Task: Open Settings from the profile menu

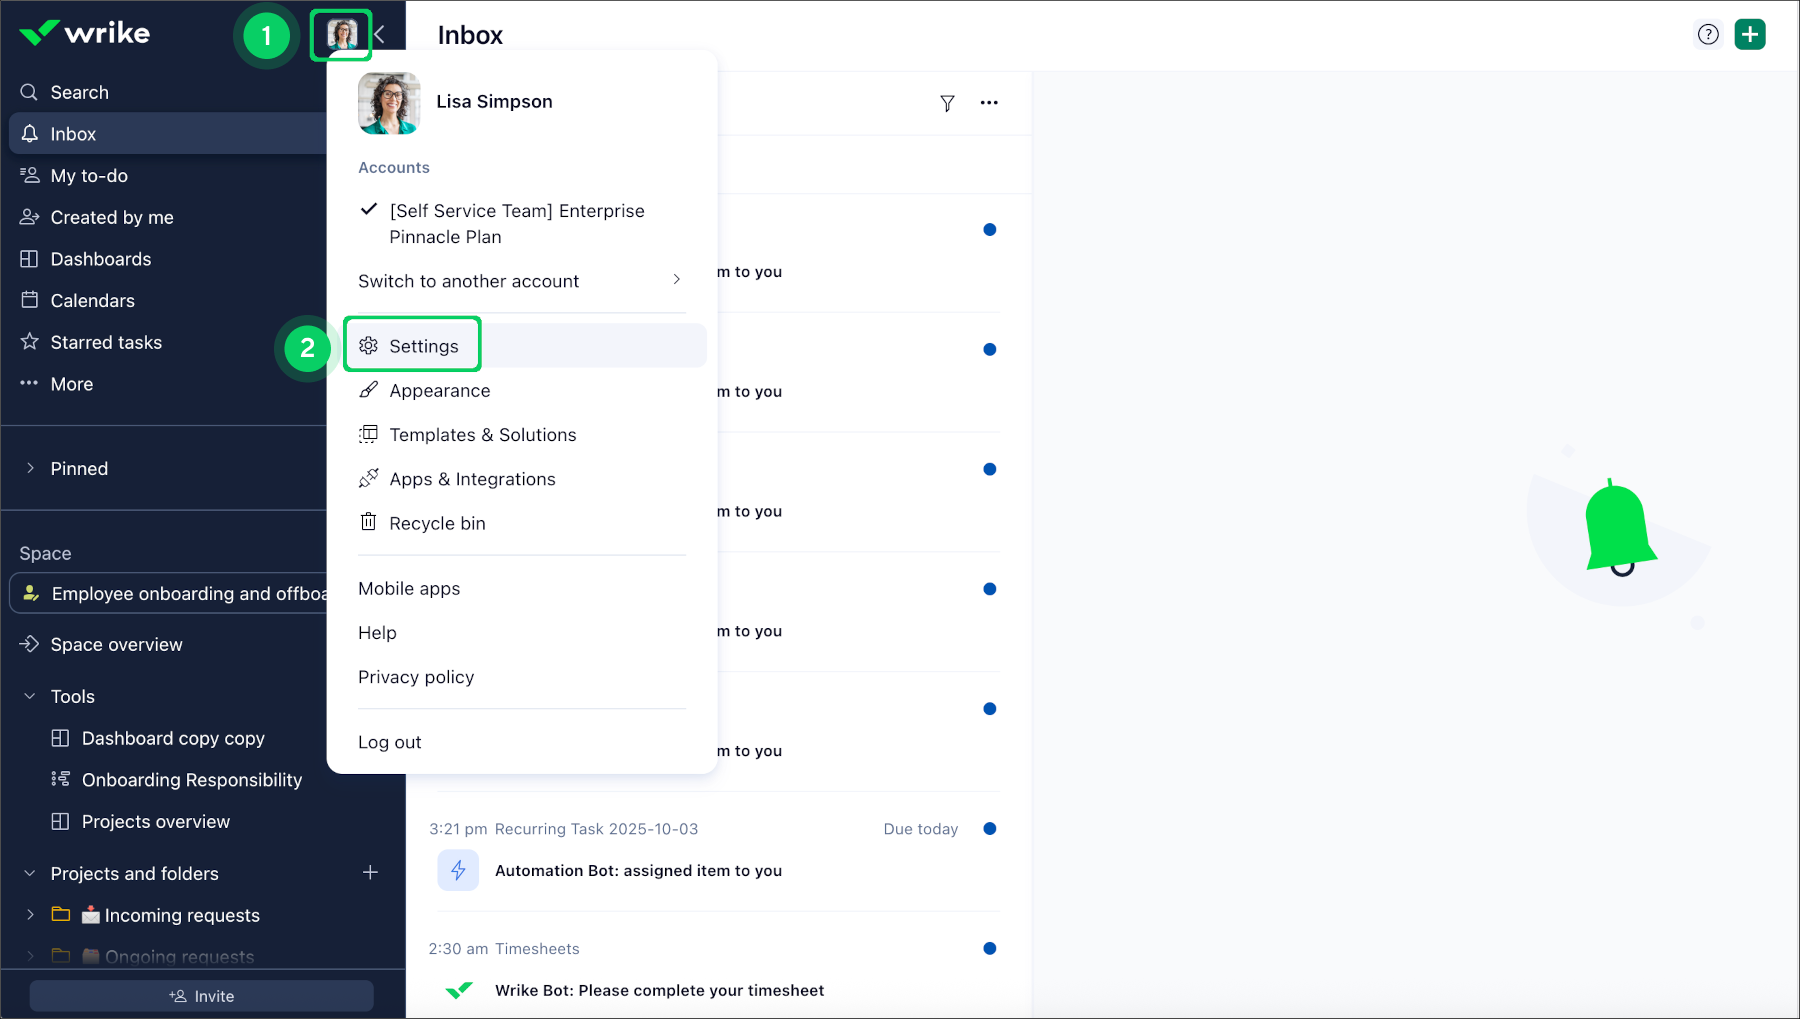Action: pos(424,346)
